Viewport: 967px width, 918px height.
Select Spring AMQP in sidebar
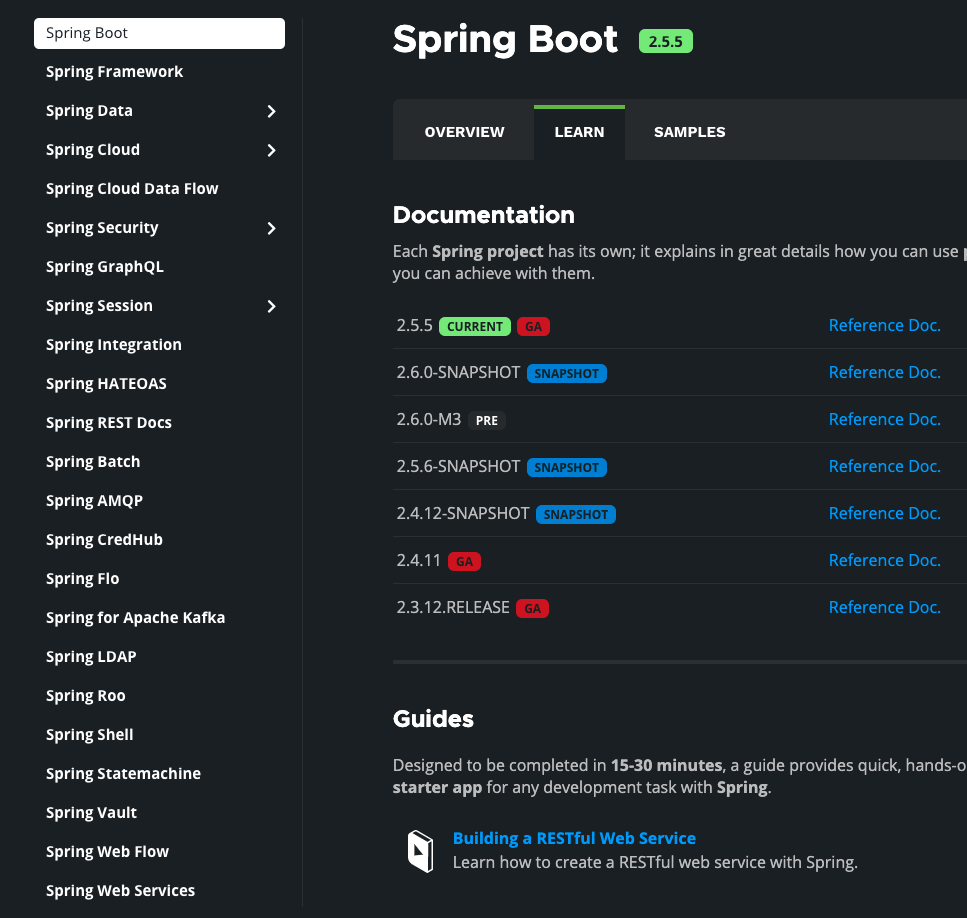tap(94, 501)
